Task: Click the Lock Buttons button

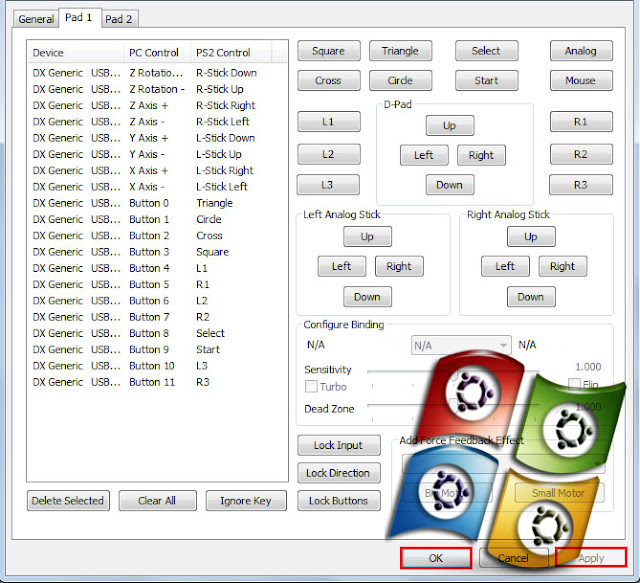Action: pos(339,501)
